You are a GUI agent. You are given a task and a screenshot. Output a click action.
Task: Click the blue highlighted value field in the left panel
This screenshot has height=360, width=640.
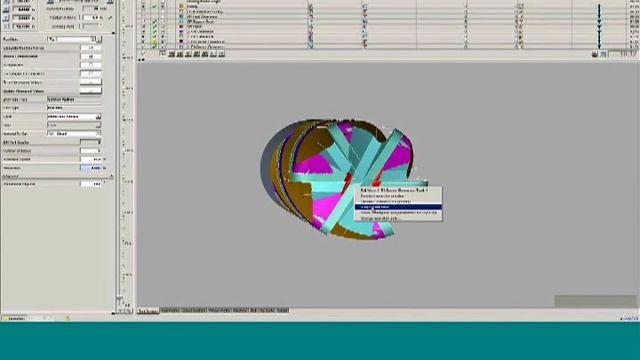click(x=91, y=168)
